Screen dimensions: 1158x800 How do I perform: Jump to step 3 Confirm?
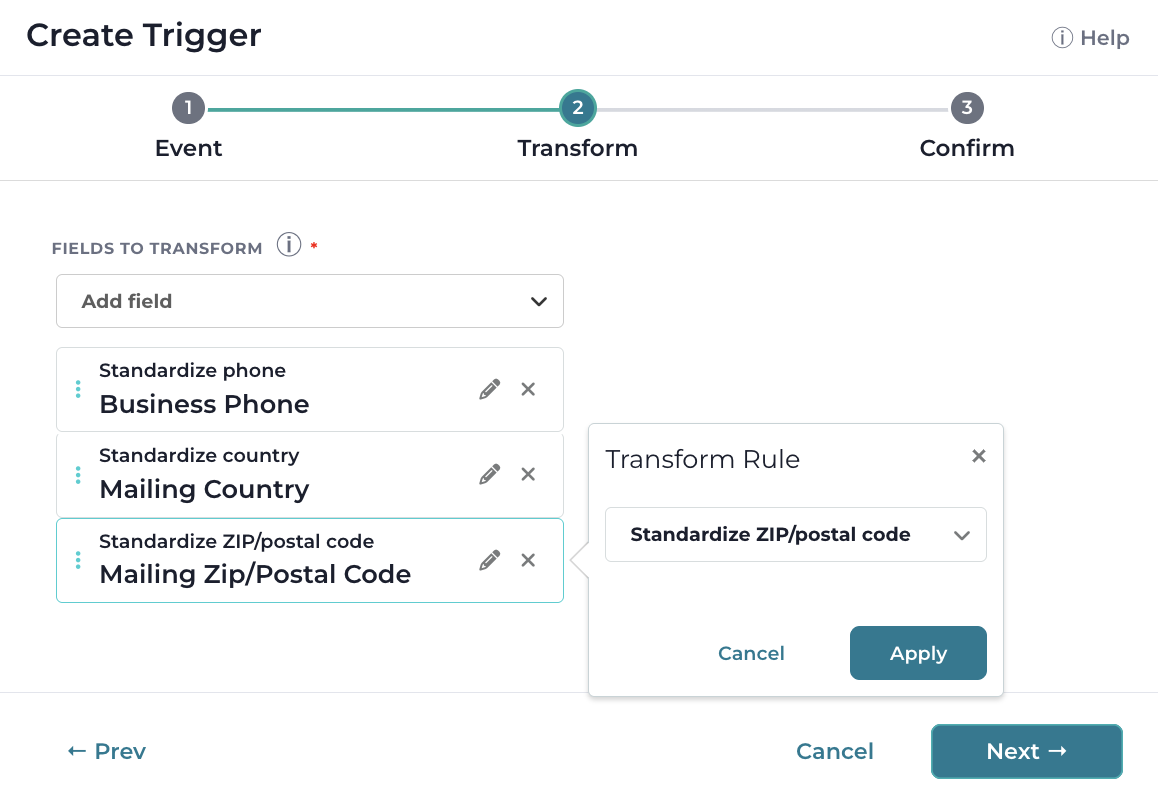[x=967, y=109]
